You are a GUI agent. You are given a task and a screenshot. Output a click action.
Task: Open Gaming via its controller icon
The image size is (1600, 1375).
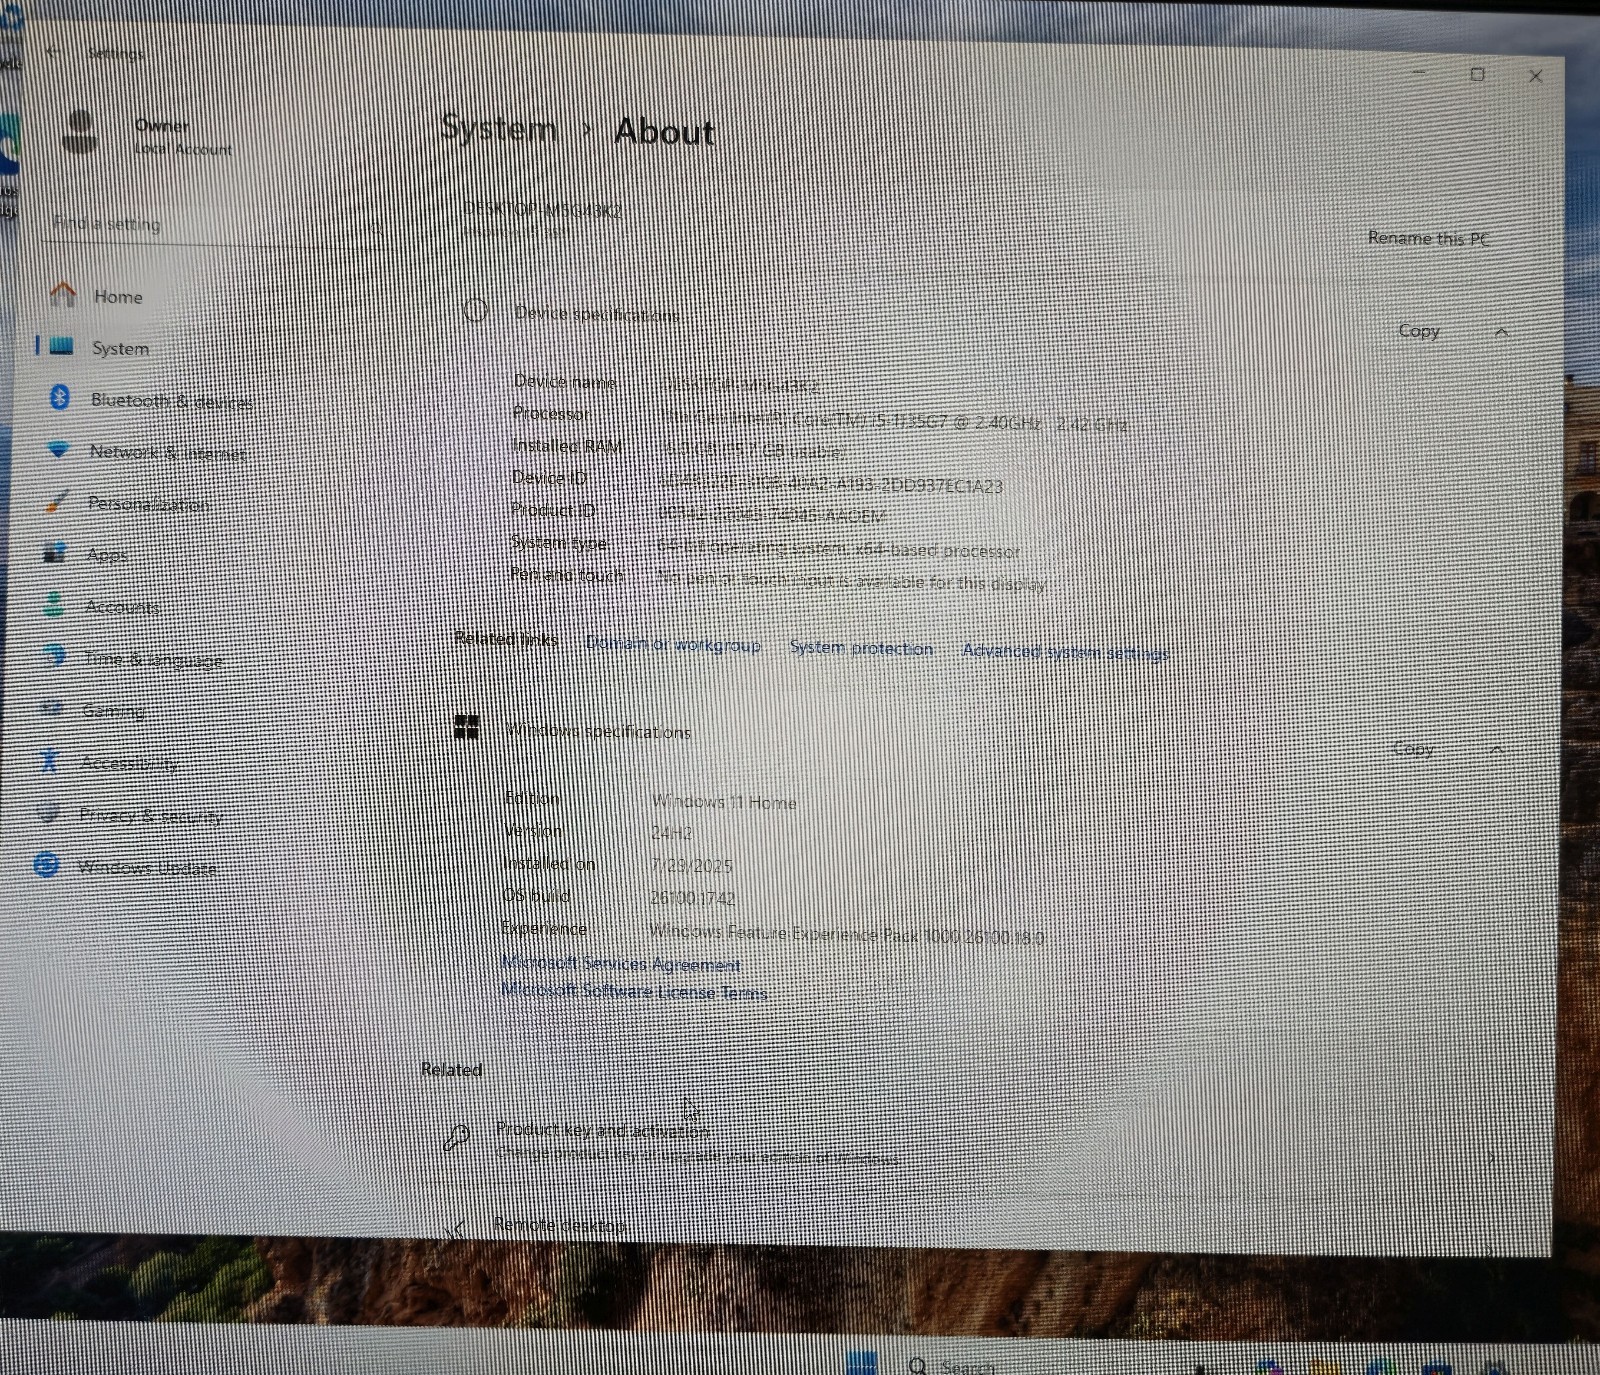[x=52, y=708]
